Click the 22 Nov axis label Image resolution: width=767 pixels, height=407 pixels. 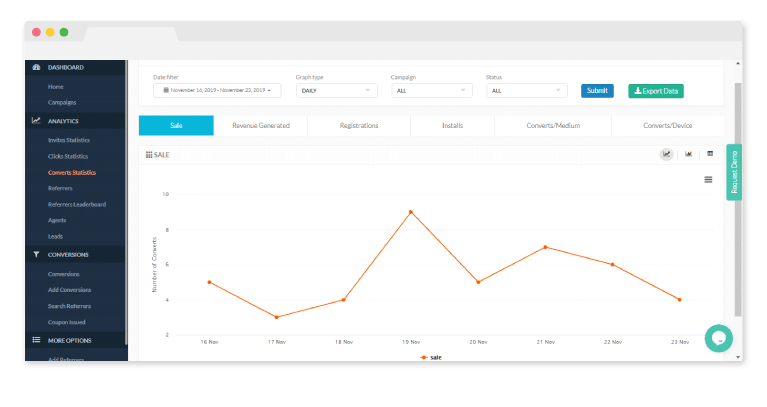point(613,342)
